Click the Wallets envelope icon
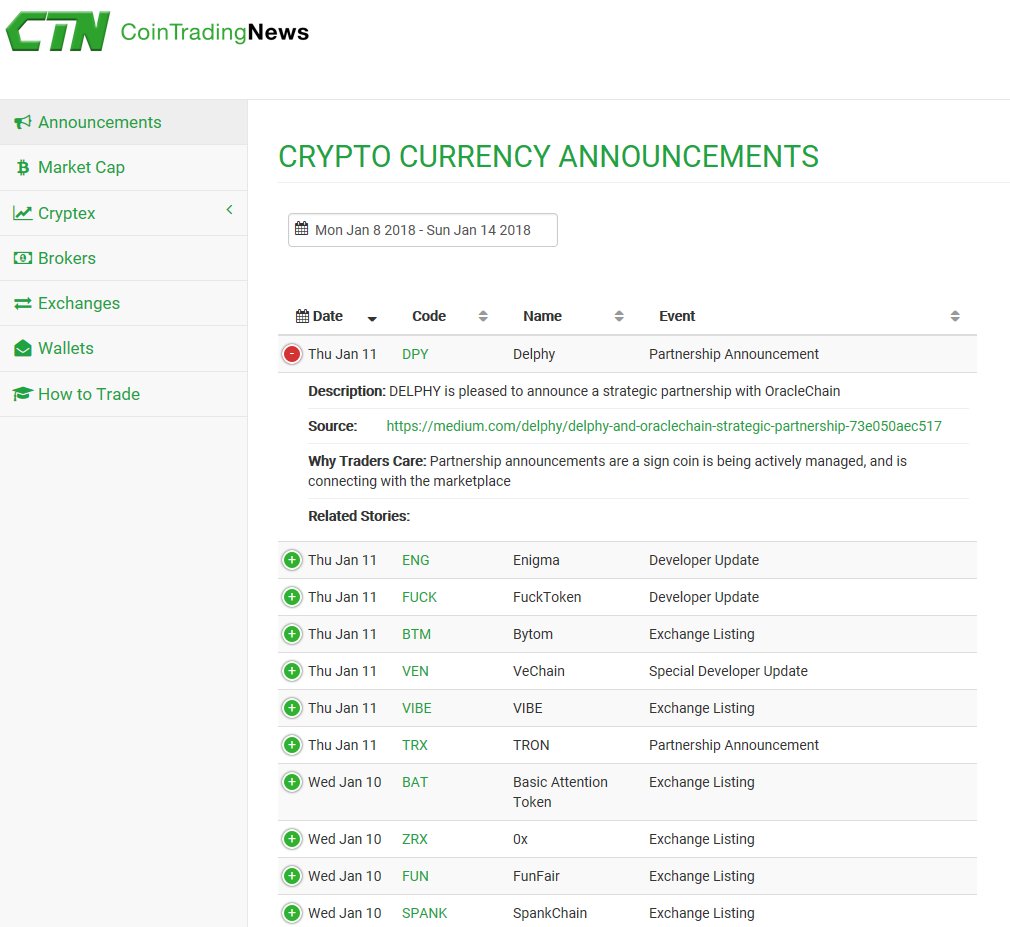This screenshot has height=927, width=1010. click(x=23, y=349)
